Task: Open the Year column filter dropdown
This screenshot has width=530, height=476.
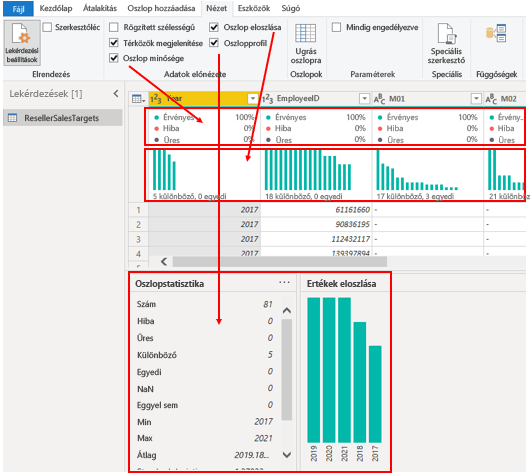Action: [252, 99]
